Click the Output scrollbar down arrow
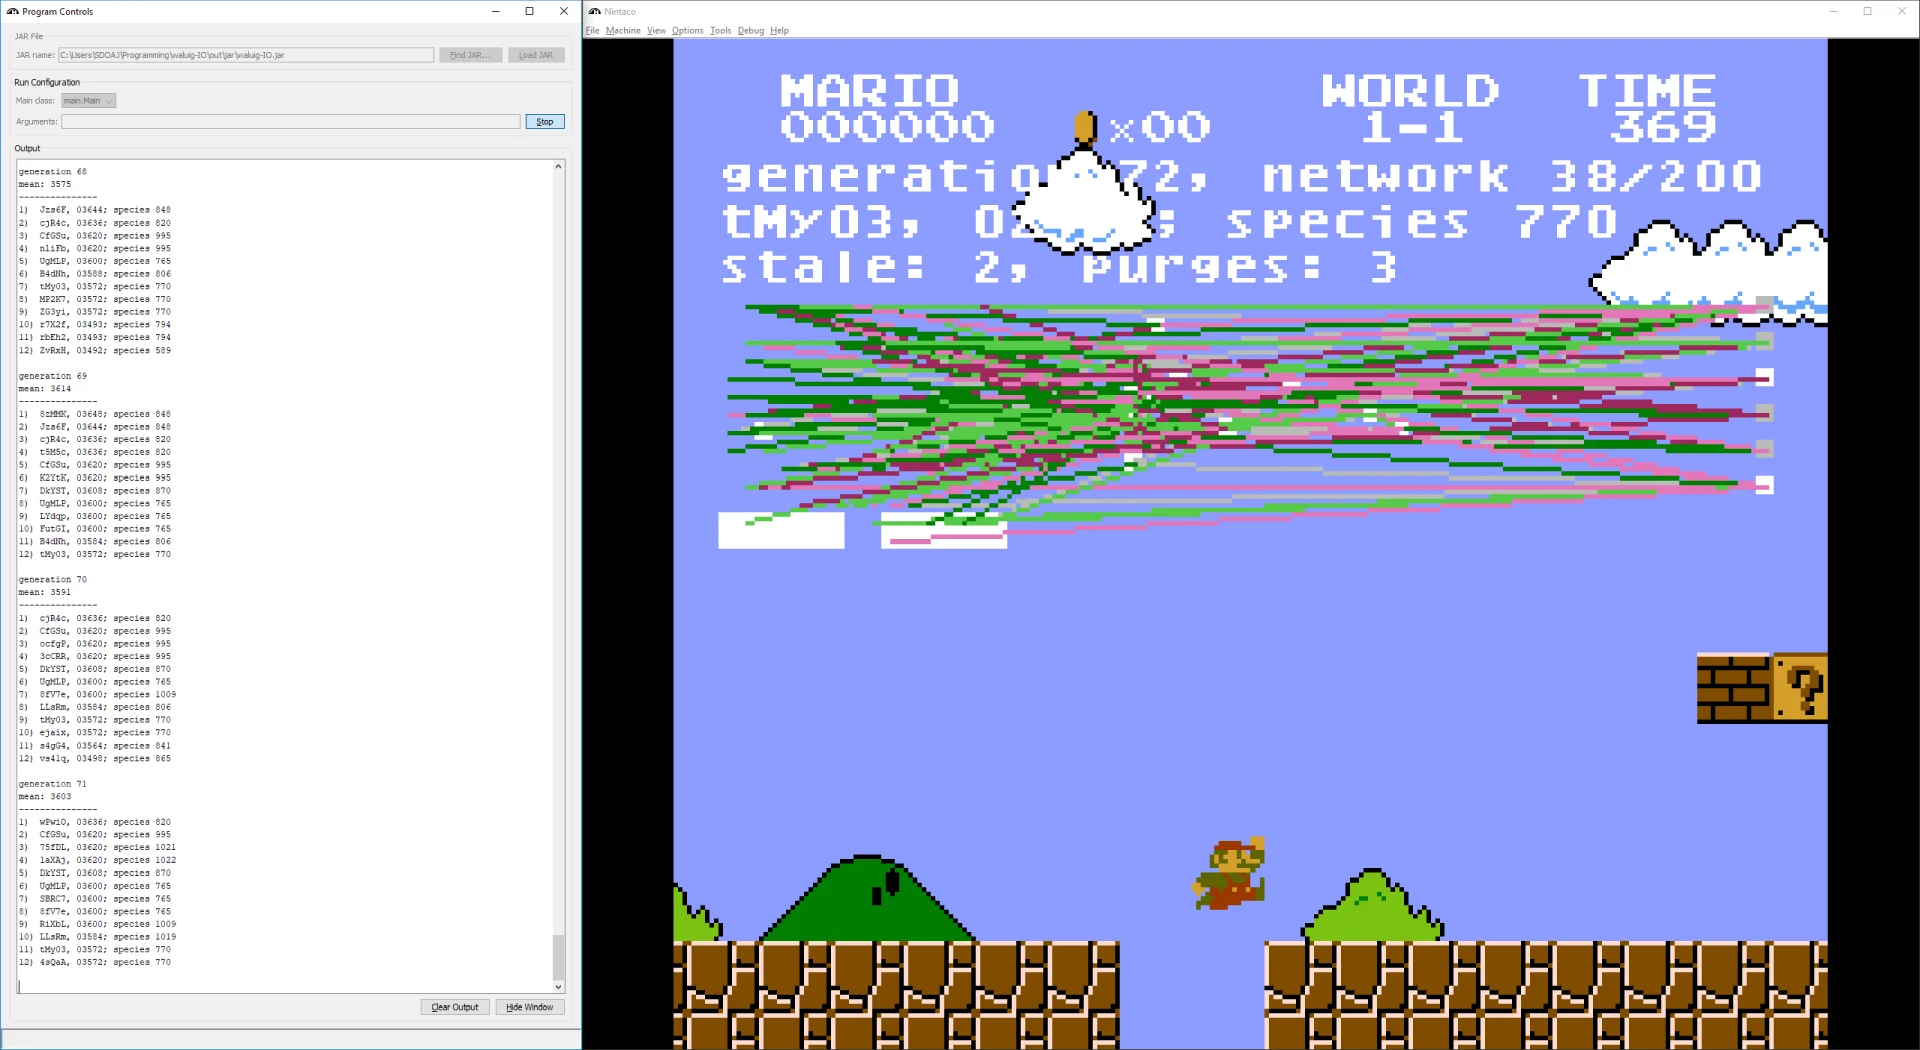The height and width of the screenshot is (1050, 1920). tap(558, 987)
